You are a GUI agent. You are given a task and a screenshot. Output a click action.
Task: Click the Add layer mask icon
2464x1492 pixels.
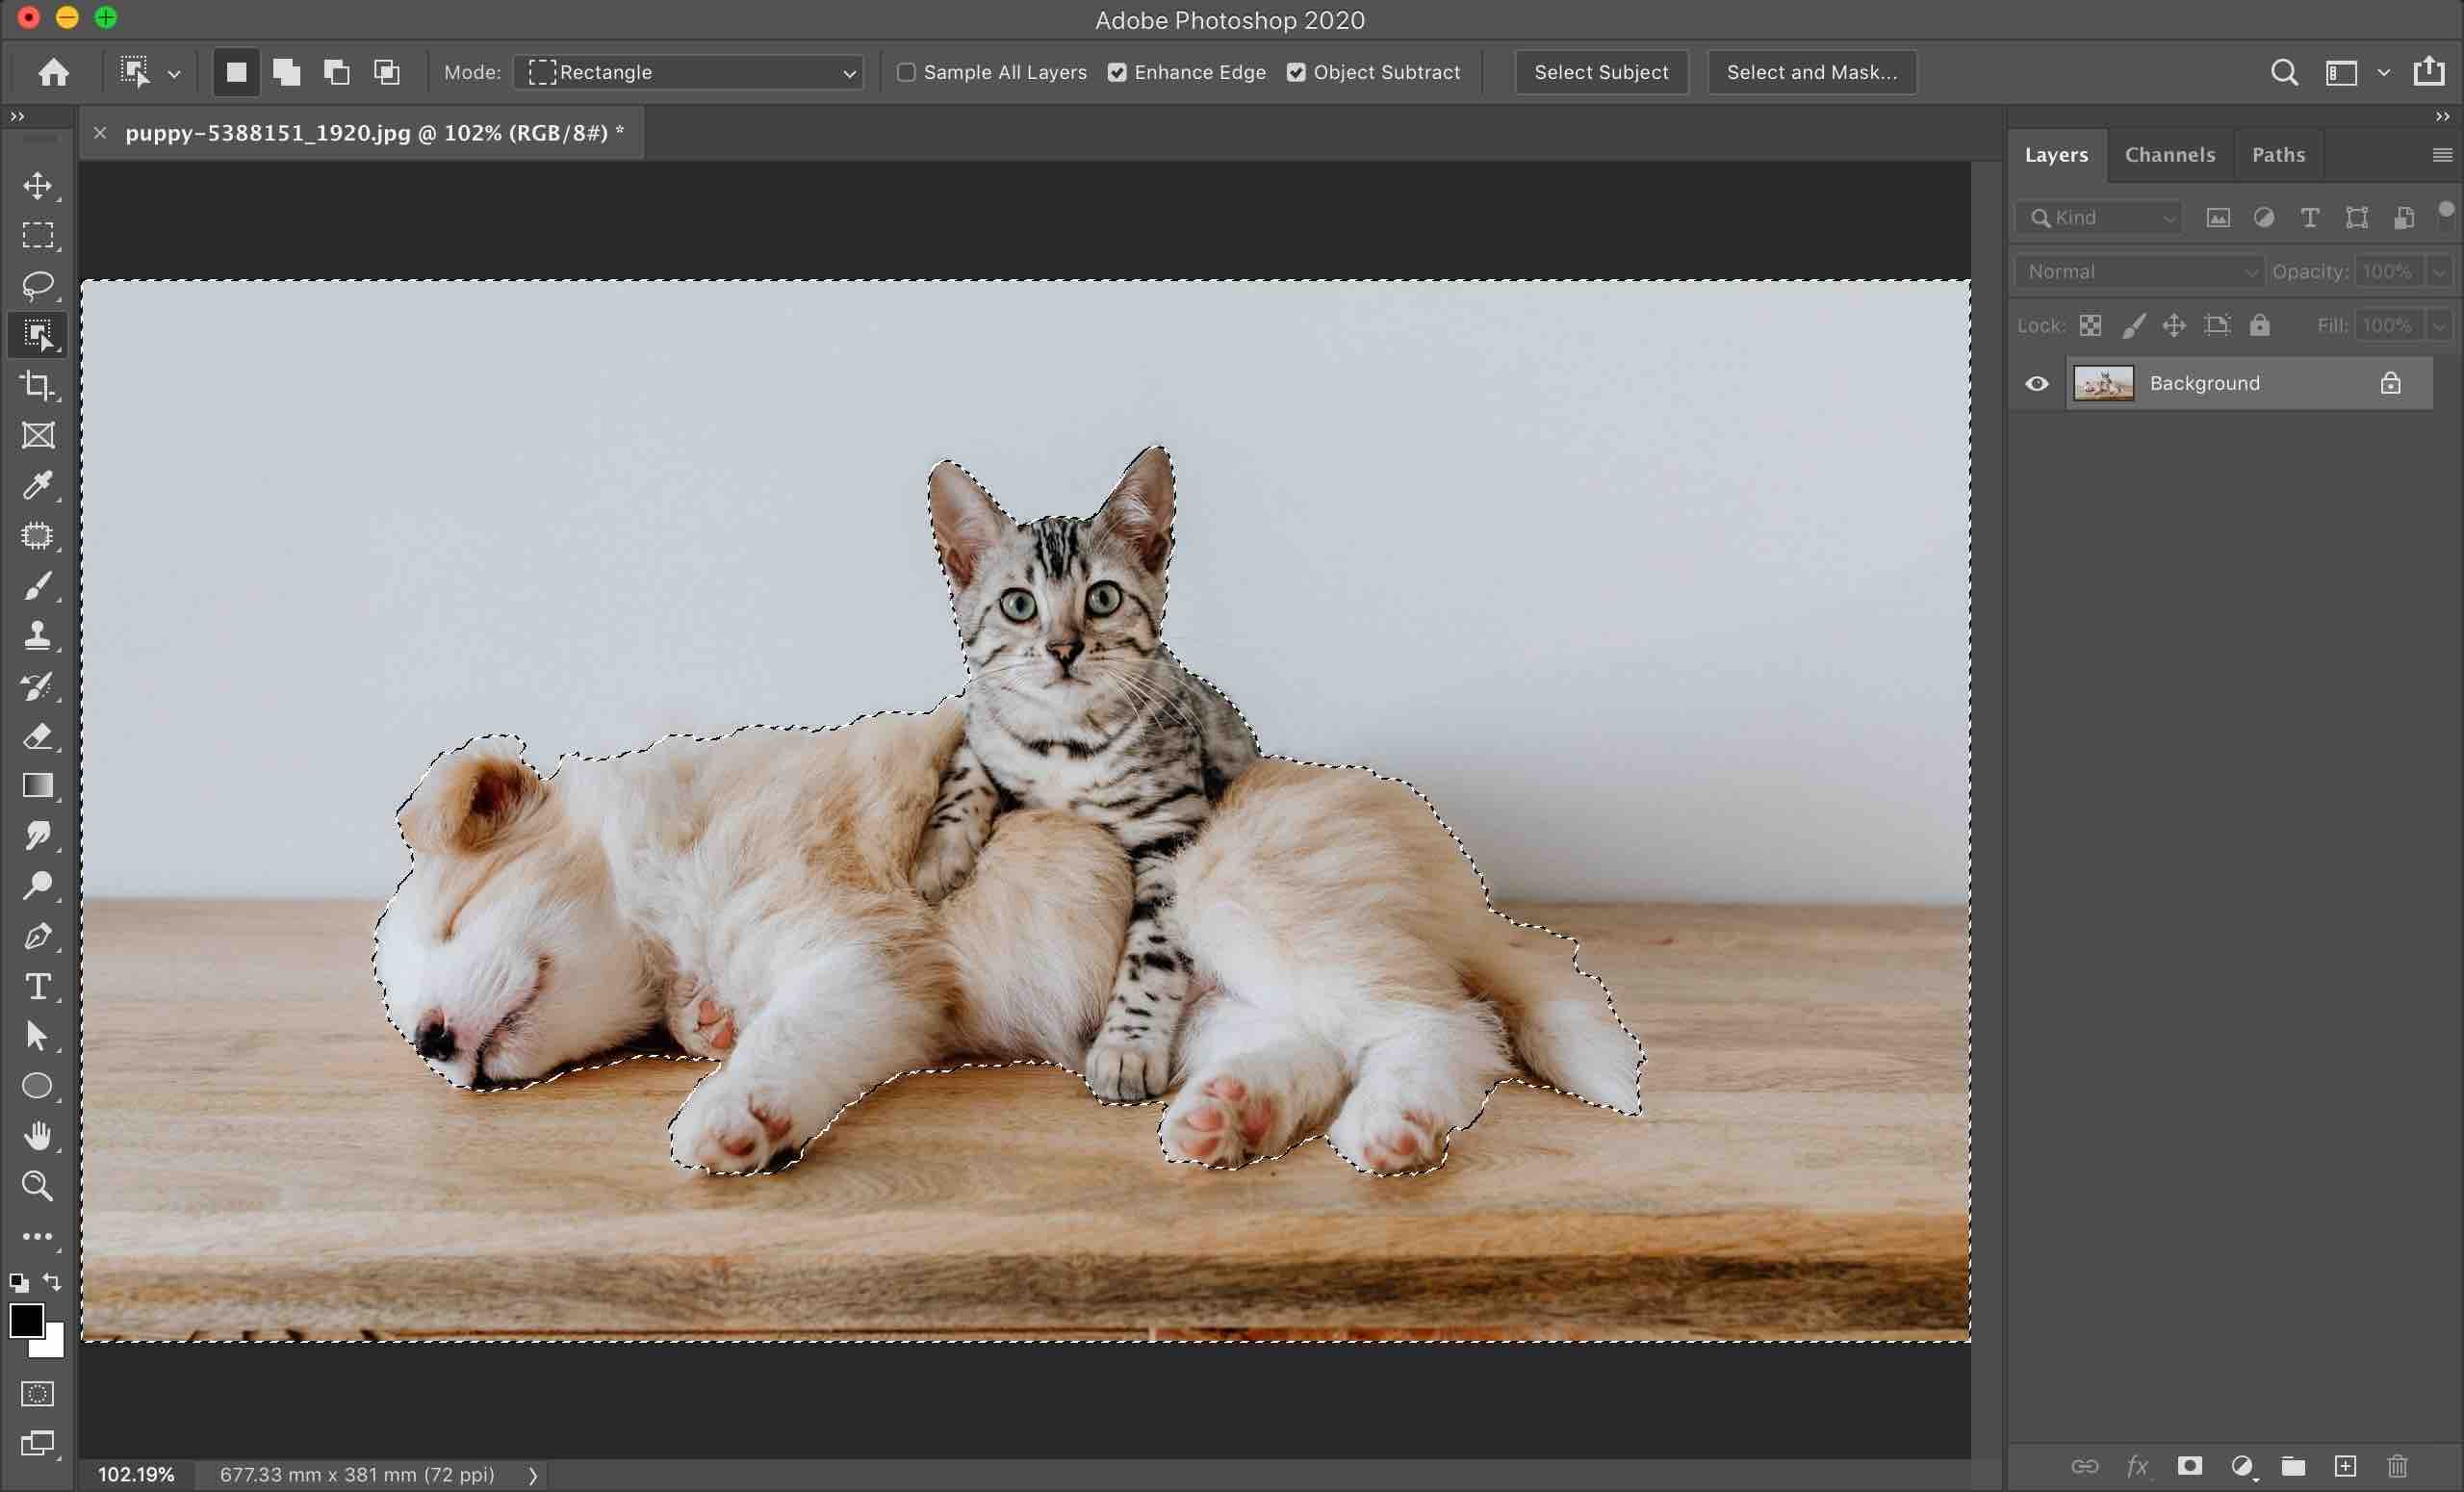2190,1466
